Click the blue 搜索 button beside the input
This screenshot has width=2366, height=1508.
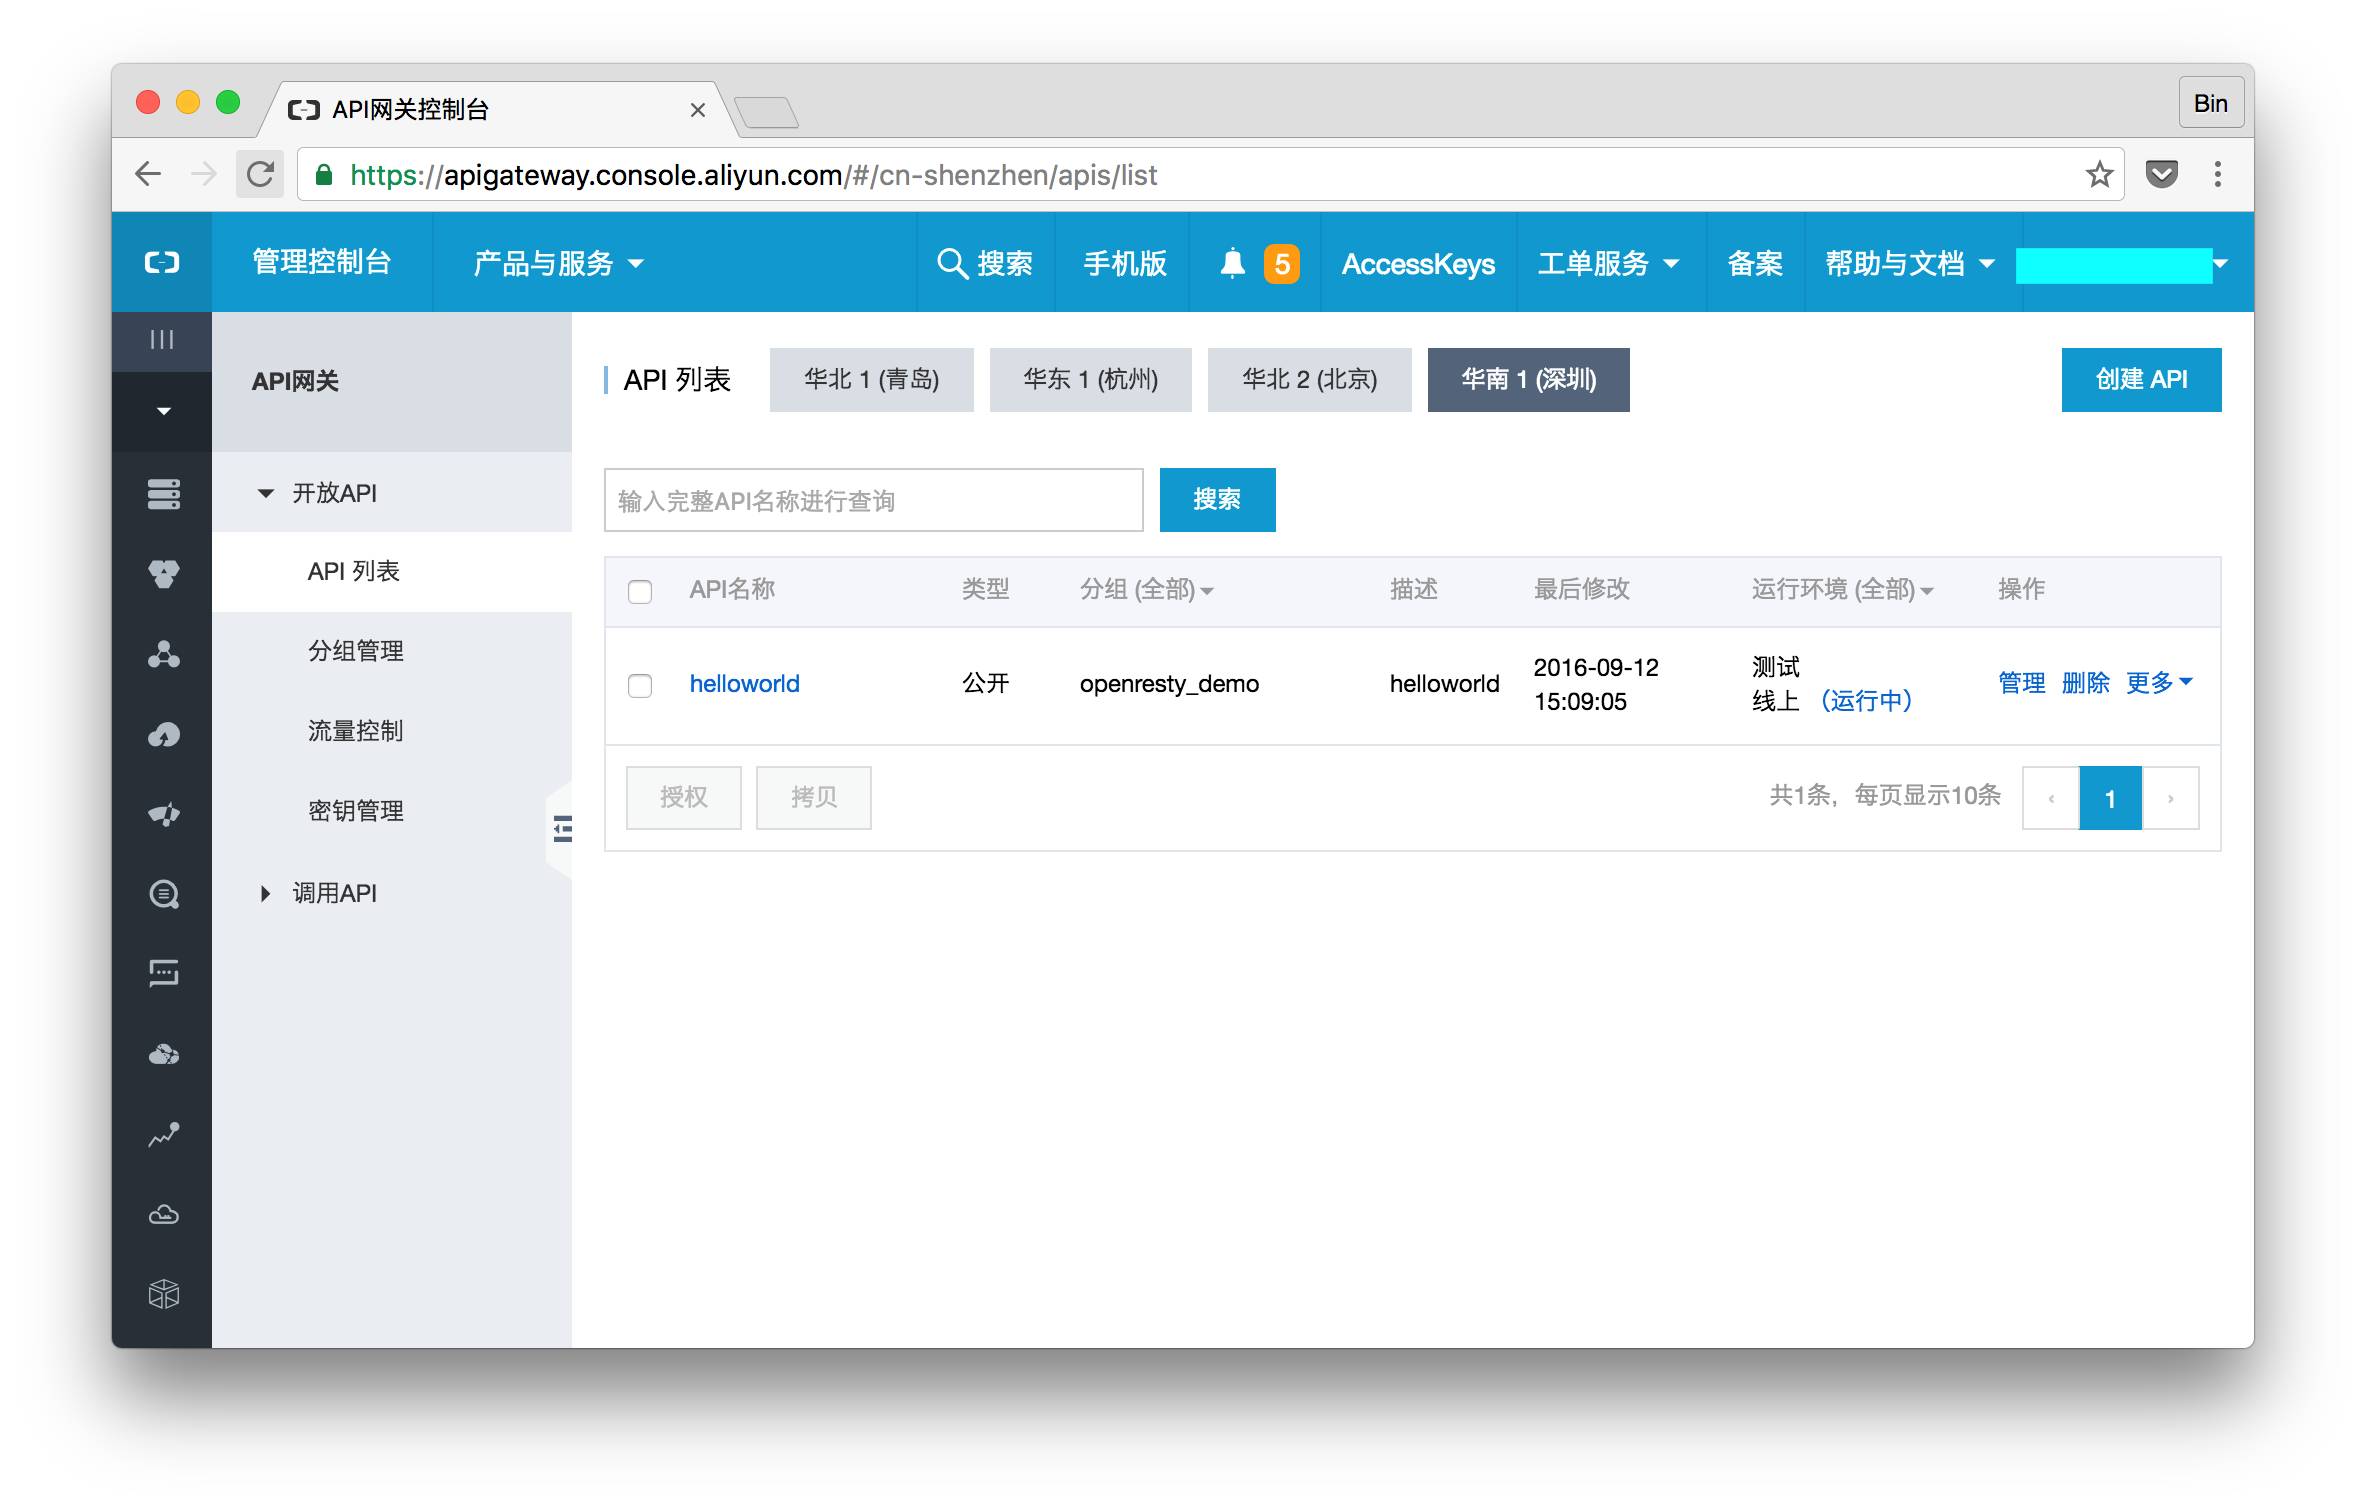1218,499
